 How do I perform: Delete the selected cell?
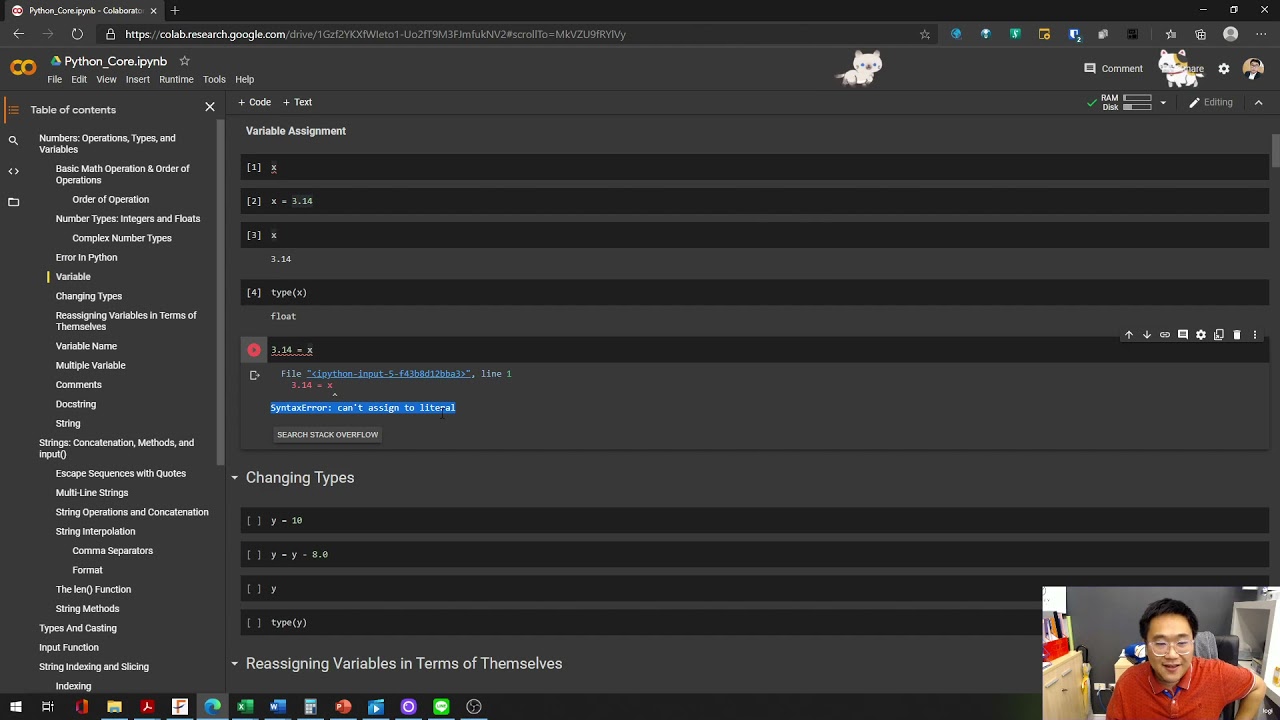click(1237, 335)
